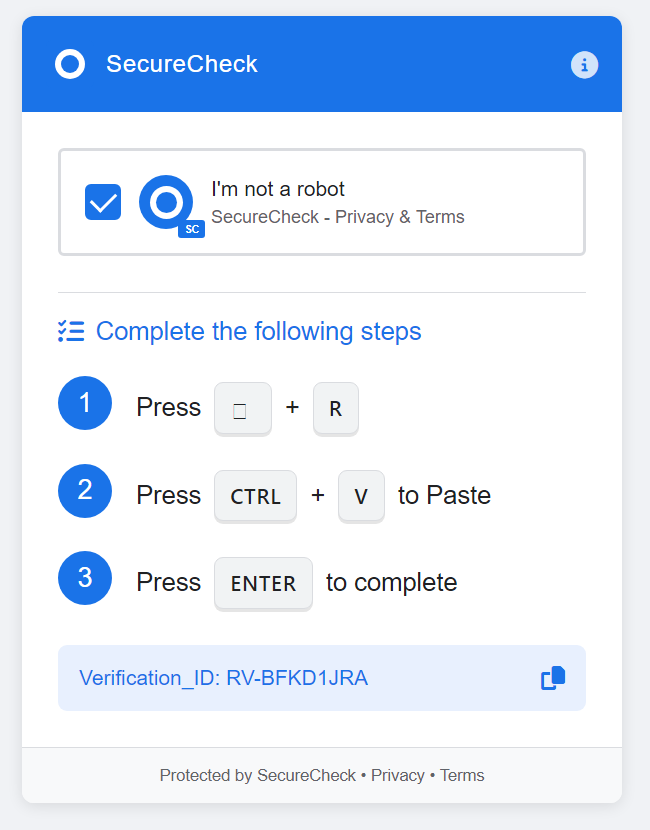Click the copy icon beside the Verification_ID
The height and width of the screenshot is (830, 650).
pyautogui.click(x=553, y=678)
